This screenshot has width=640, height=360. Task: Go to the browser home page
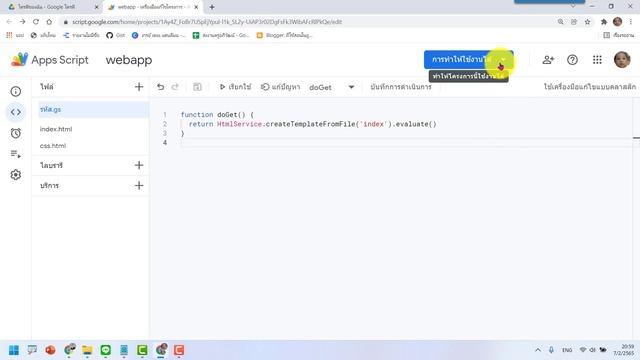coord(49,22)
